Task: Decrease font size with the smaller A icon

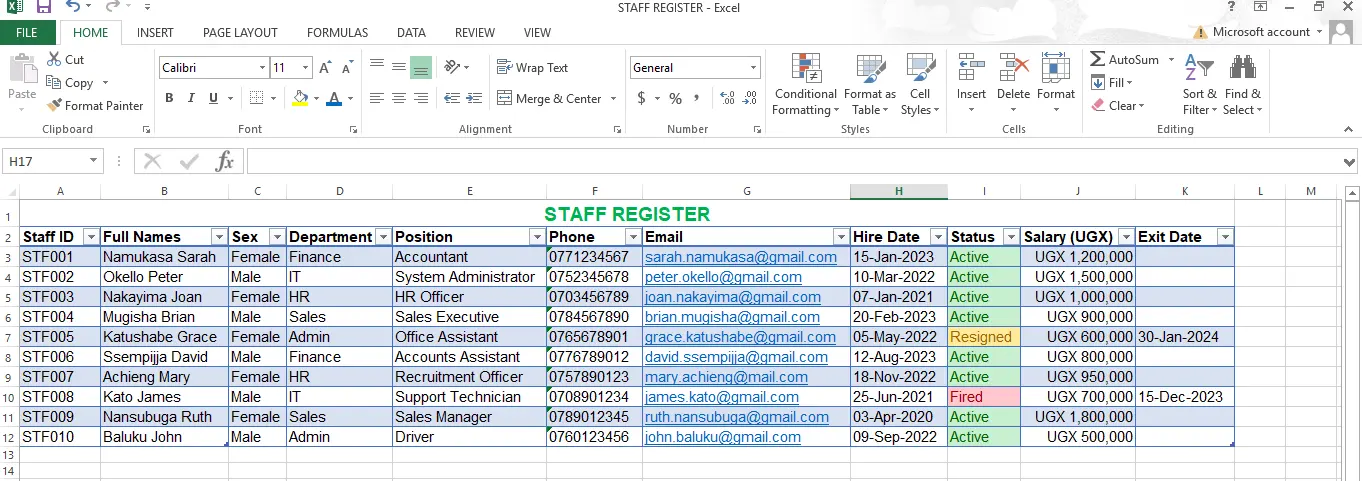Action: click(x=347, y=68)
